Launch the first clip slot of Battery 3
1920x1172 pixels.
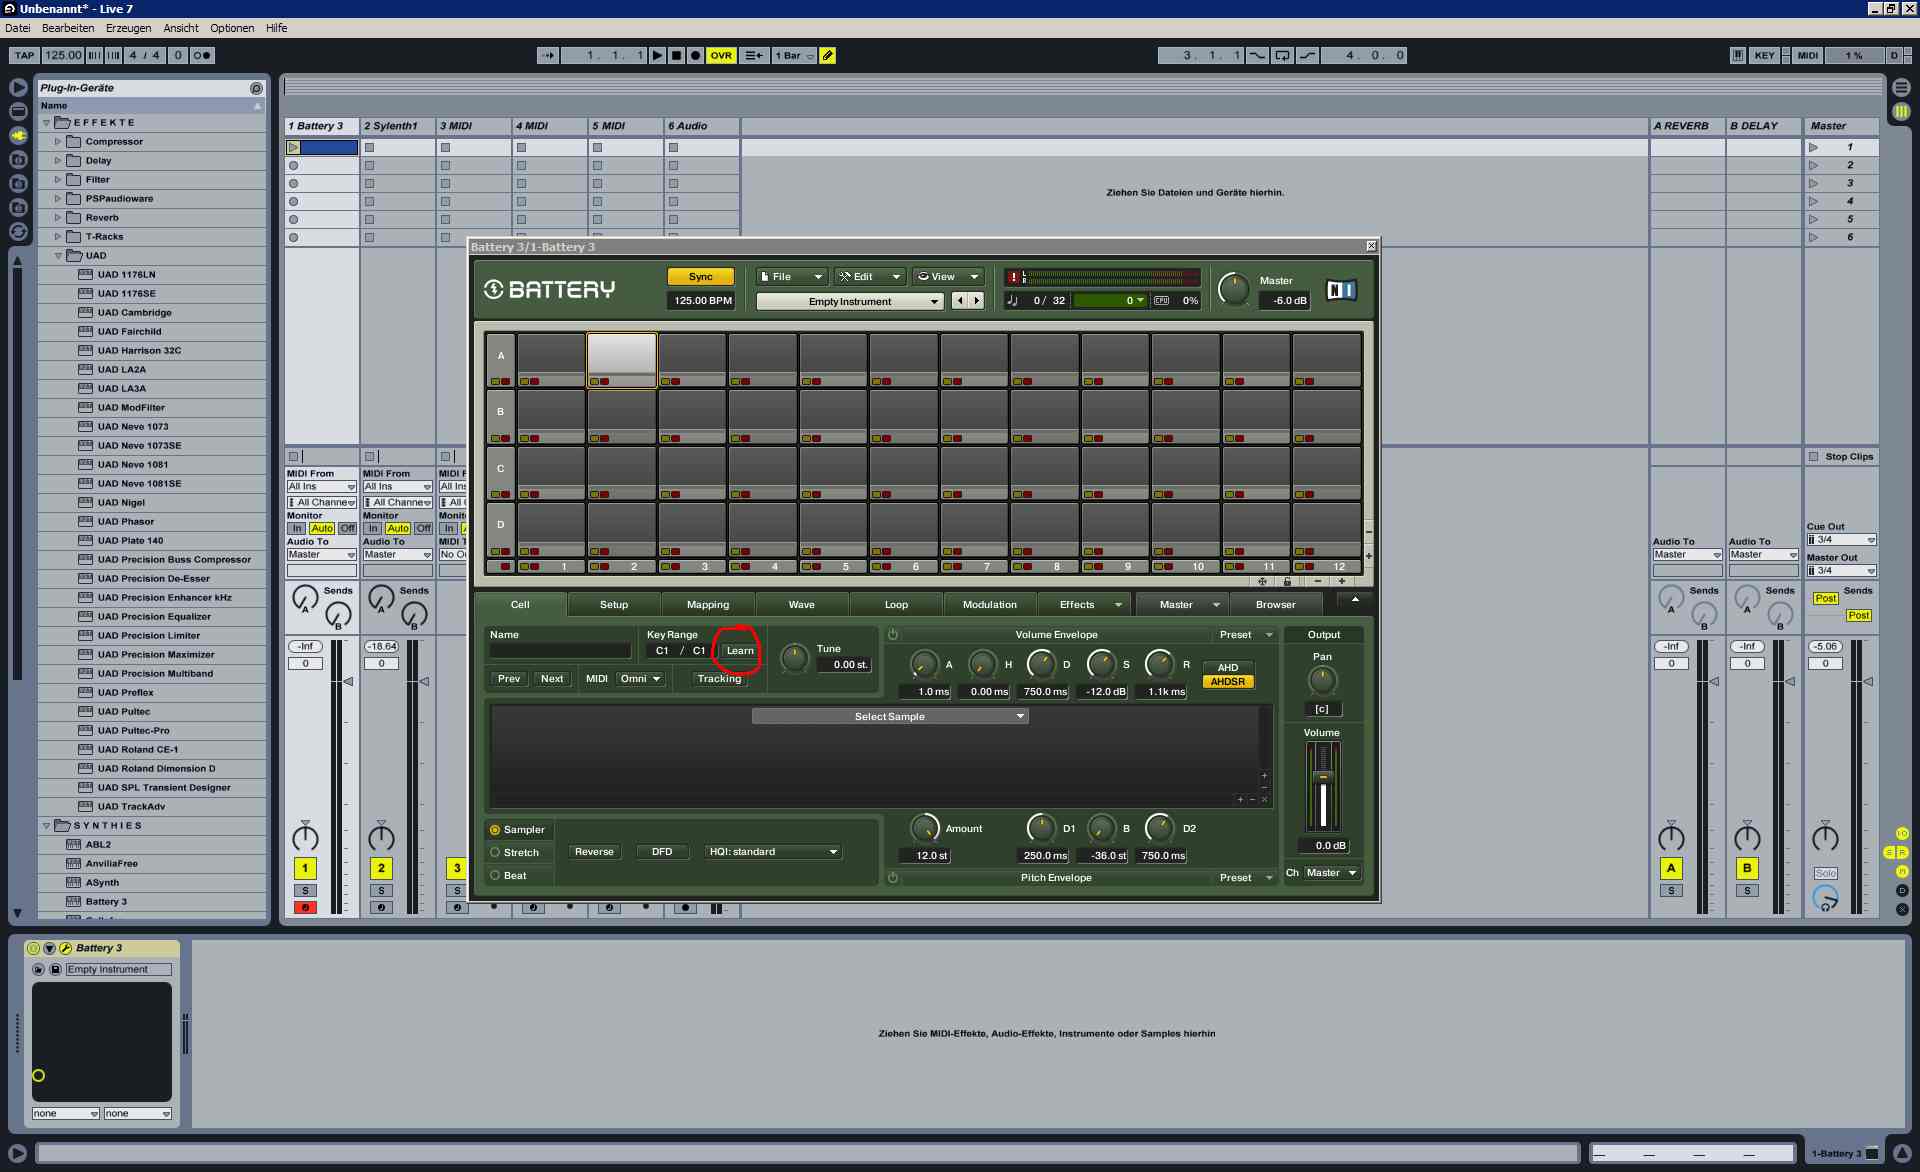(x=293, y=148)
